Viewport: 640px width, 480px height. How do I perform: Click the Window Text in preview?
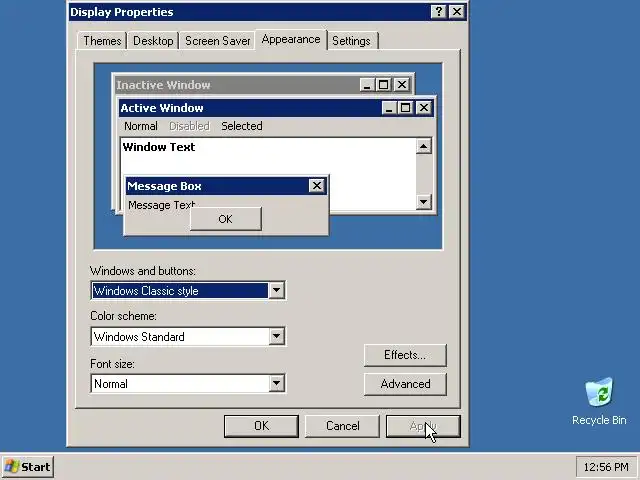click(159, 147)
